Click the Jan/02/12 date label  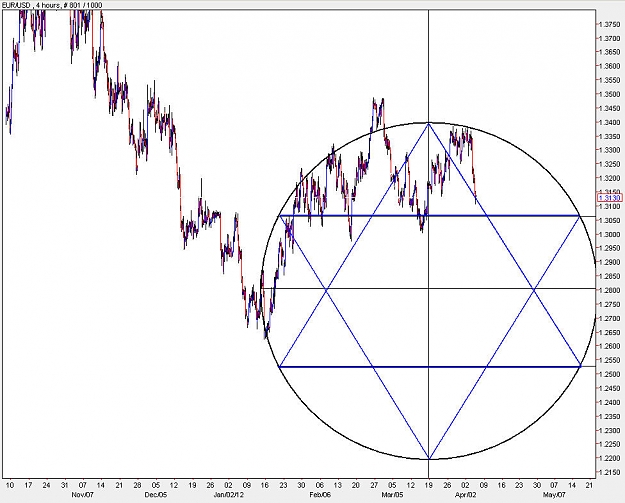tap(228, 495)
